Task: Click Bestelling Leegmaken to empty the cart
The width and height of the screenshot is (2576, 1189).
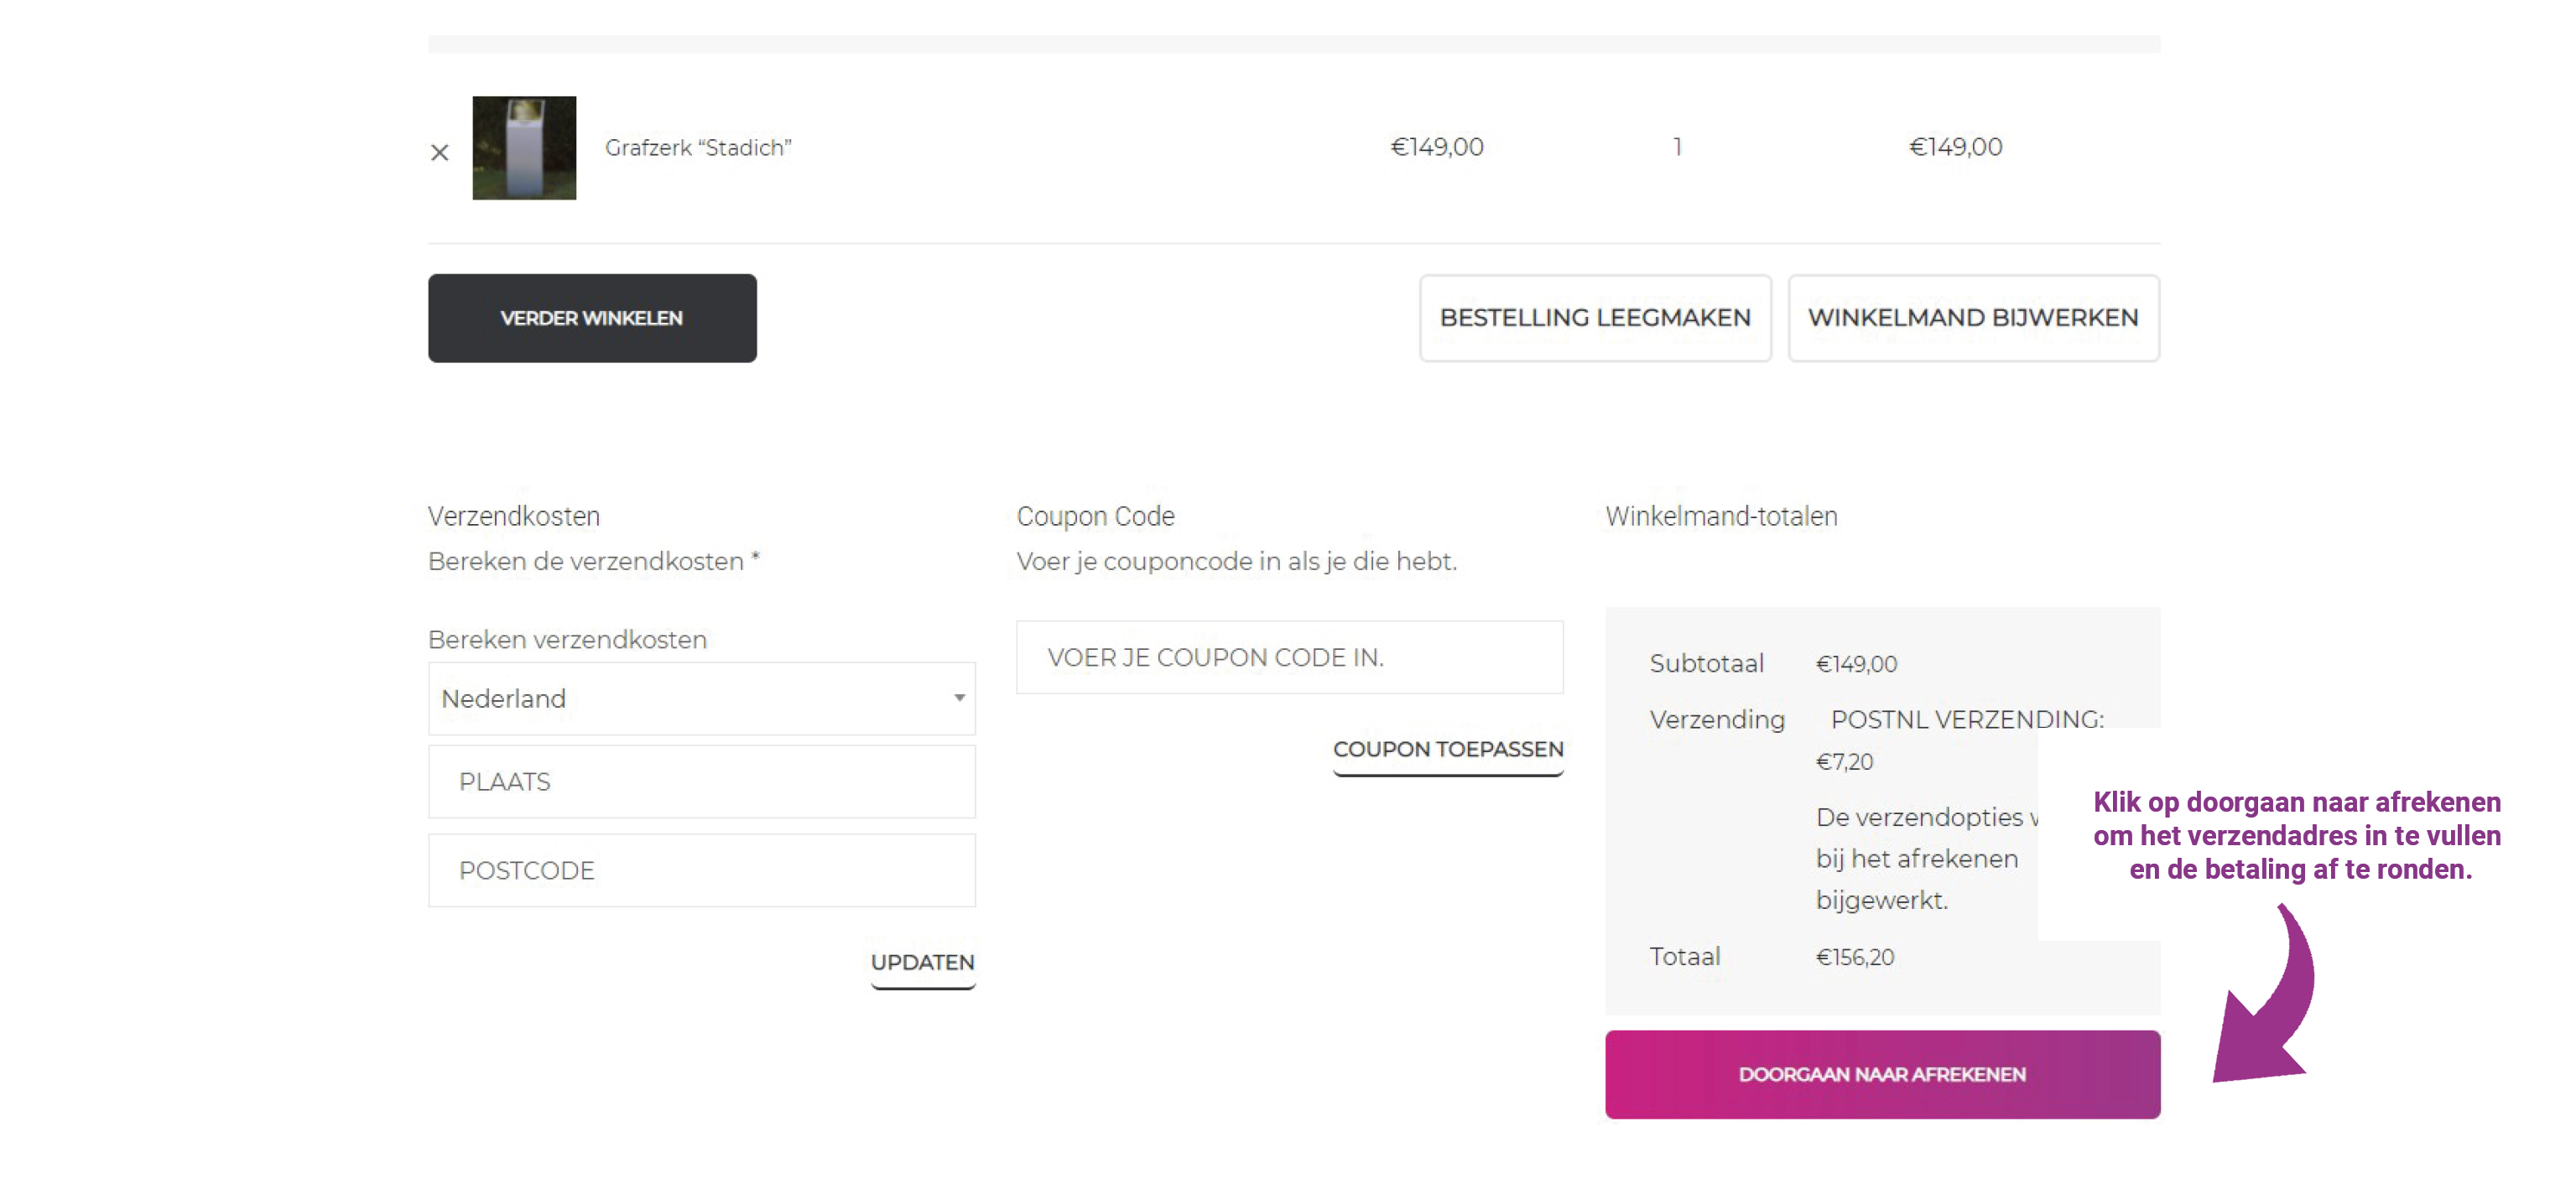Action: click(x=1594, y=318)
